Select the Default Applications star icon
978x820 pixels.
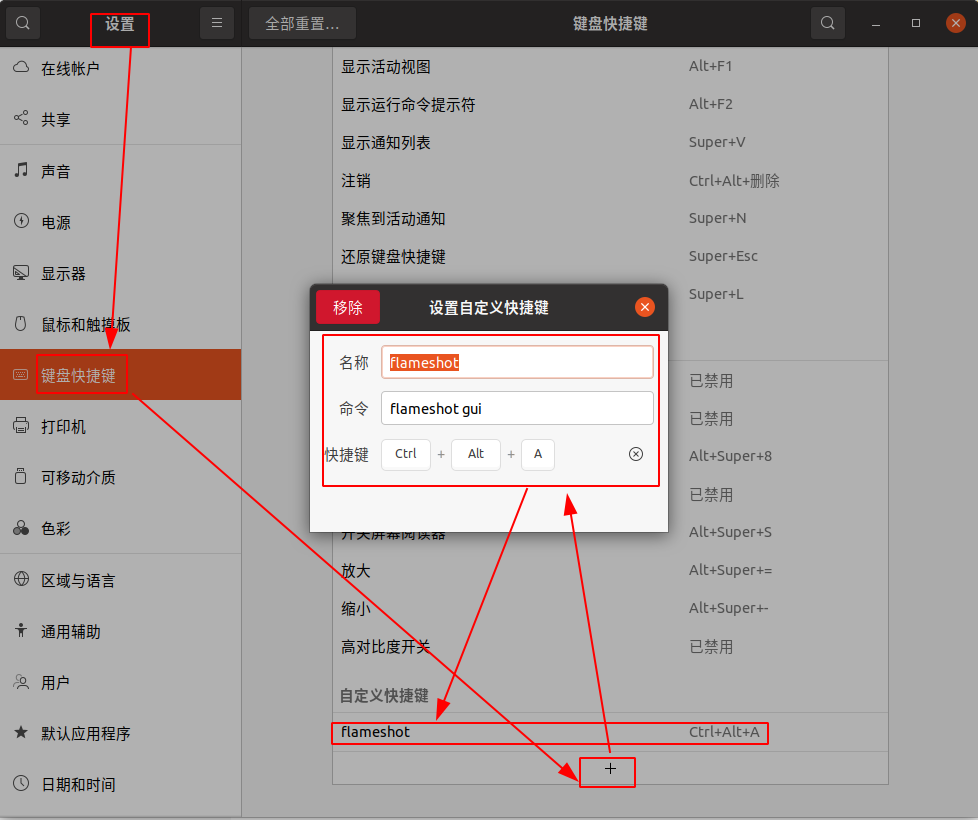pyautogui.click(x=21, y=732)
